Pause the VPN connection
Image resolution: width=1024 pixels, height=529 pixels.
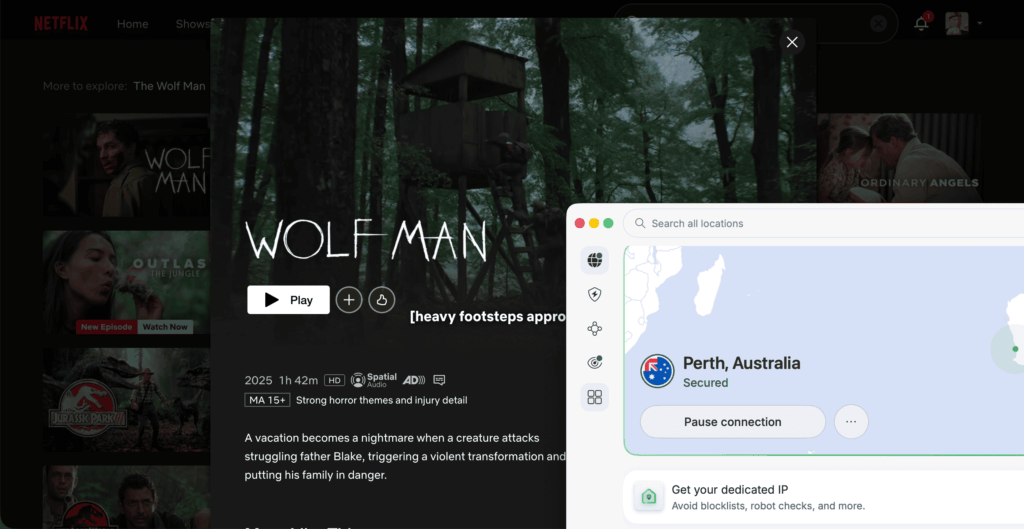pyautogui.click(x=733, y=422)
